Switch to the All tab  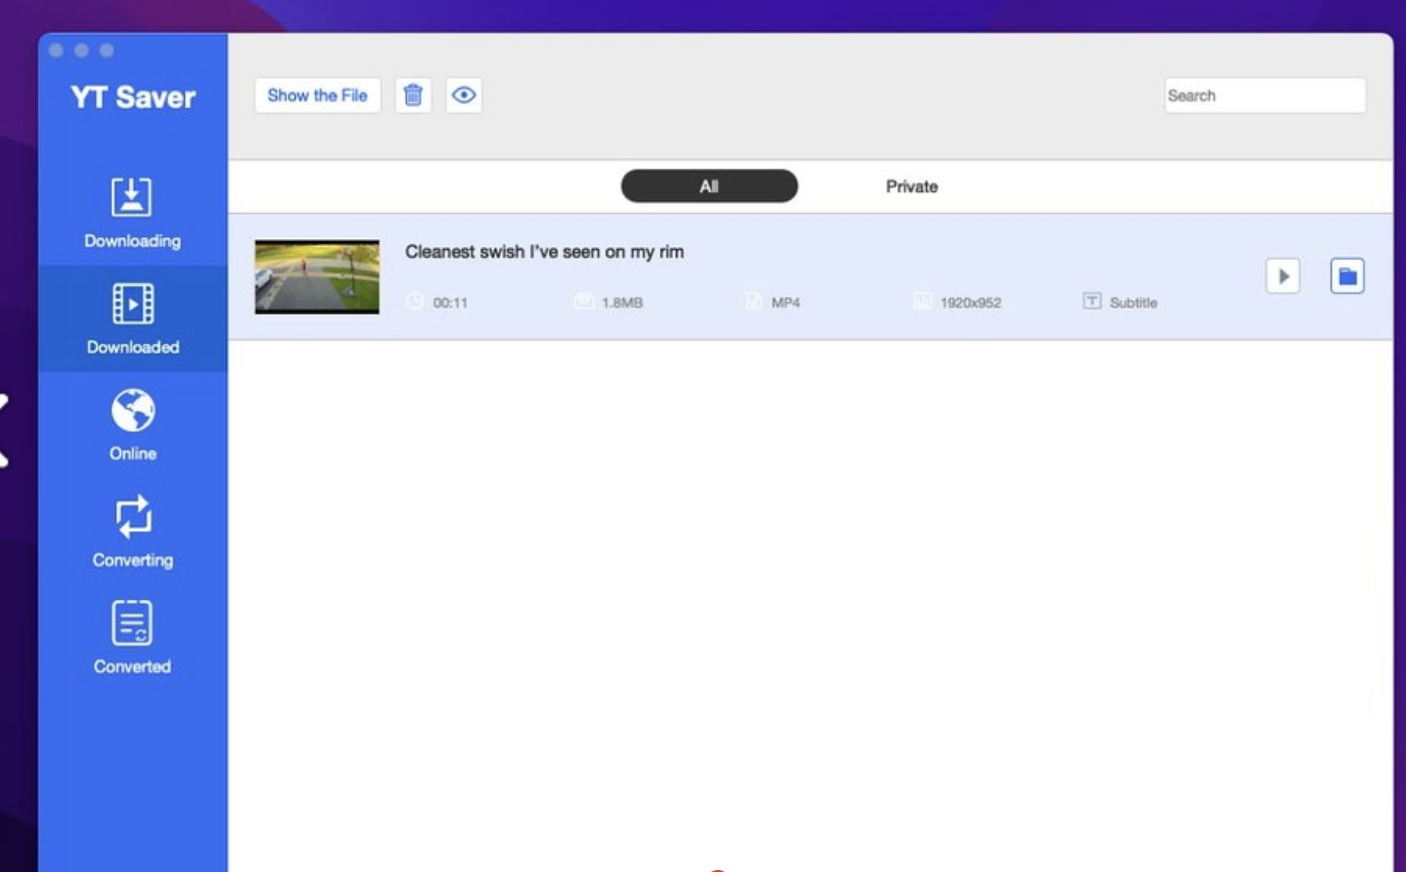point(708,186)
